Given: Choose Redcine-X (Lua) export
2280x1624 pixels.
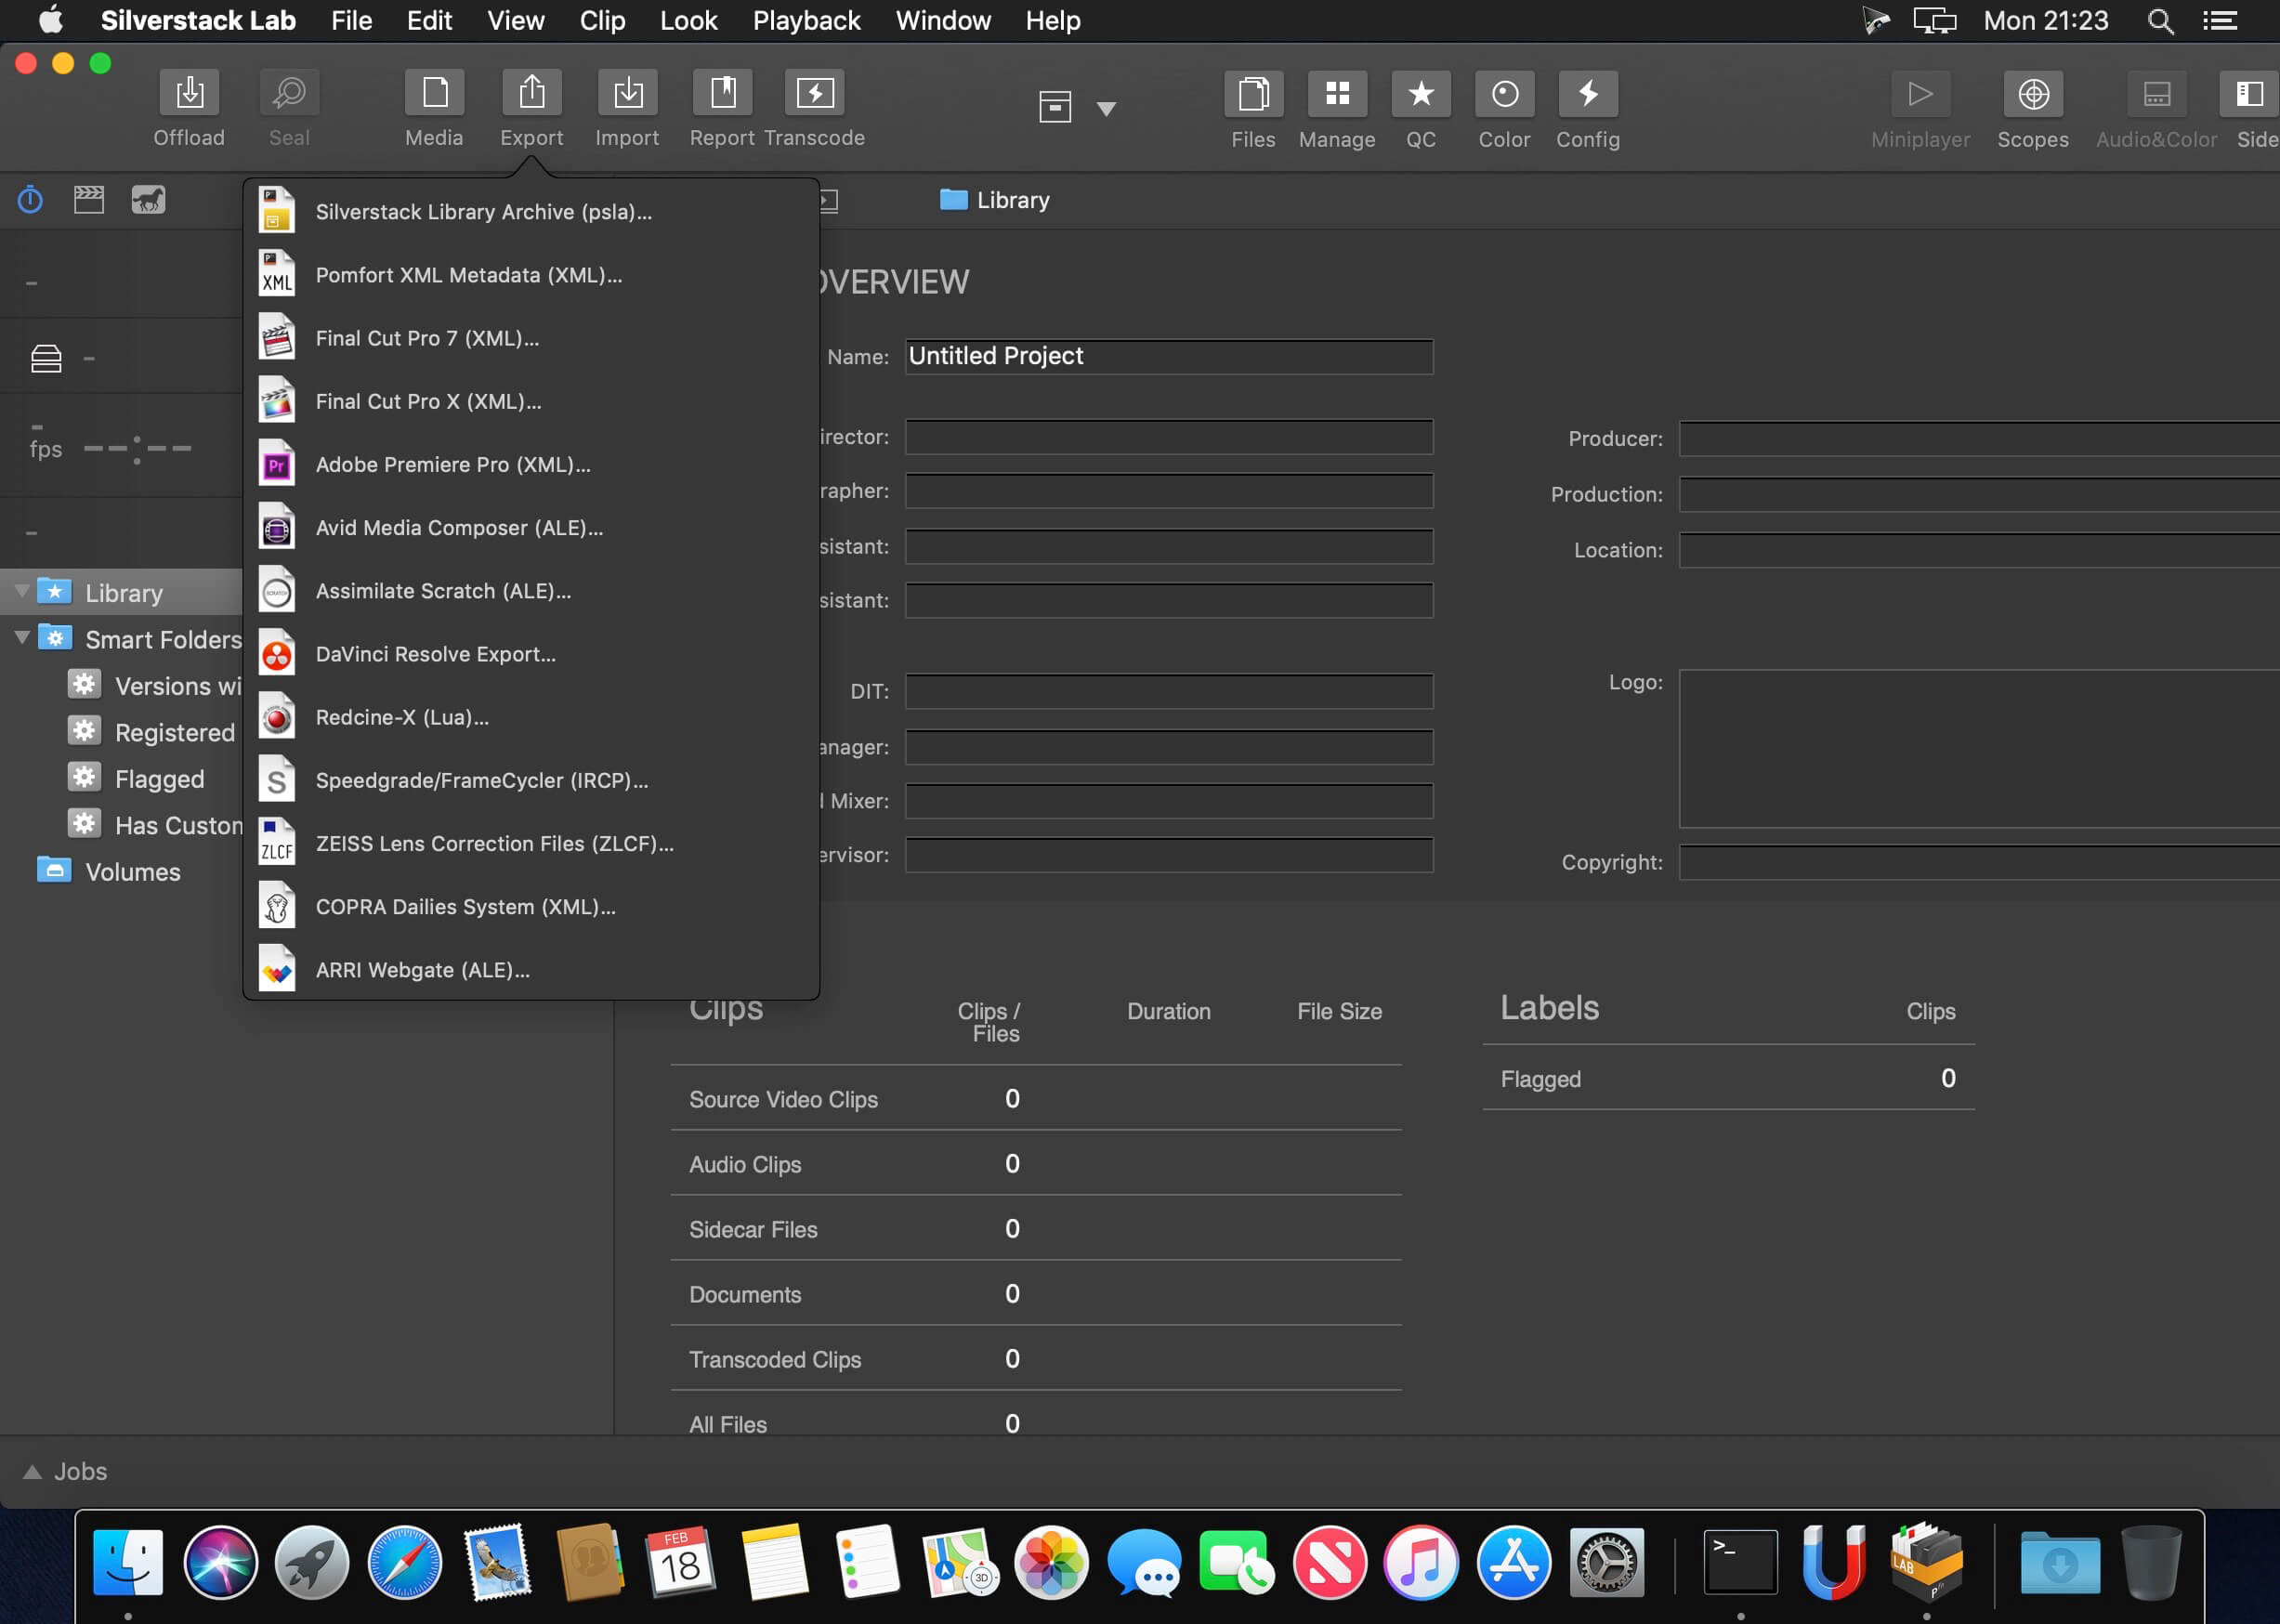Looking at the screenshot, I should click(x=531, y=717).
